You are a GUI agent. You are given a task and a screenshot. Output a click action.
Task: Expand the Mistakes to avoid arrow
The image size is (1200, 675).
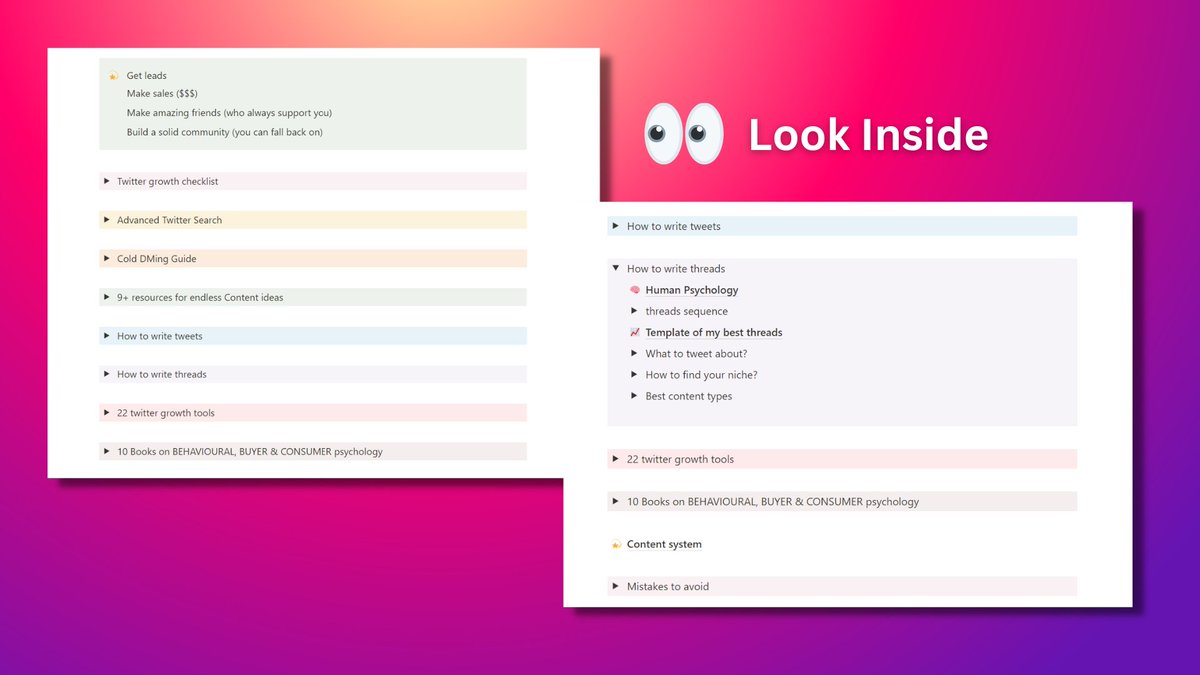click(x=616, y=586)
